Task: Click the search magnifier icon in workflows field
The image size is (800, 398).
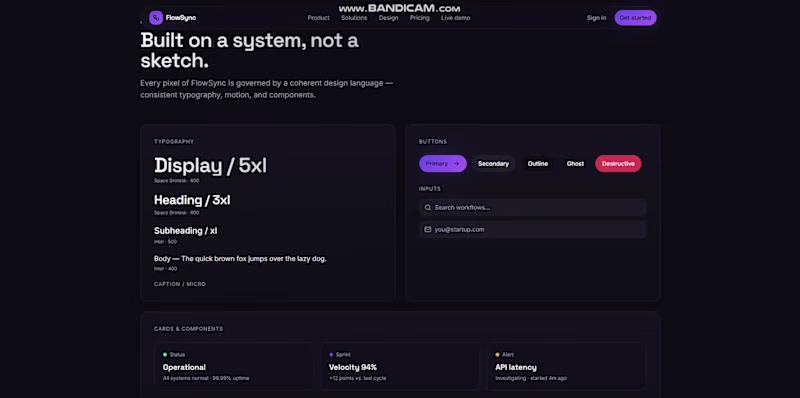Action: pos(428,208)
